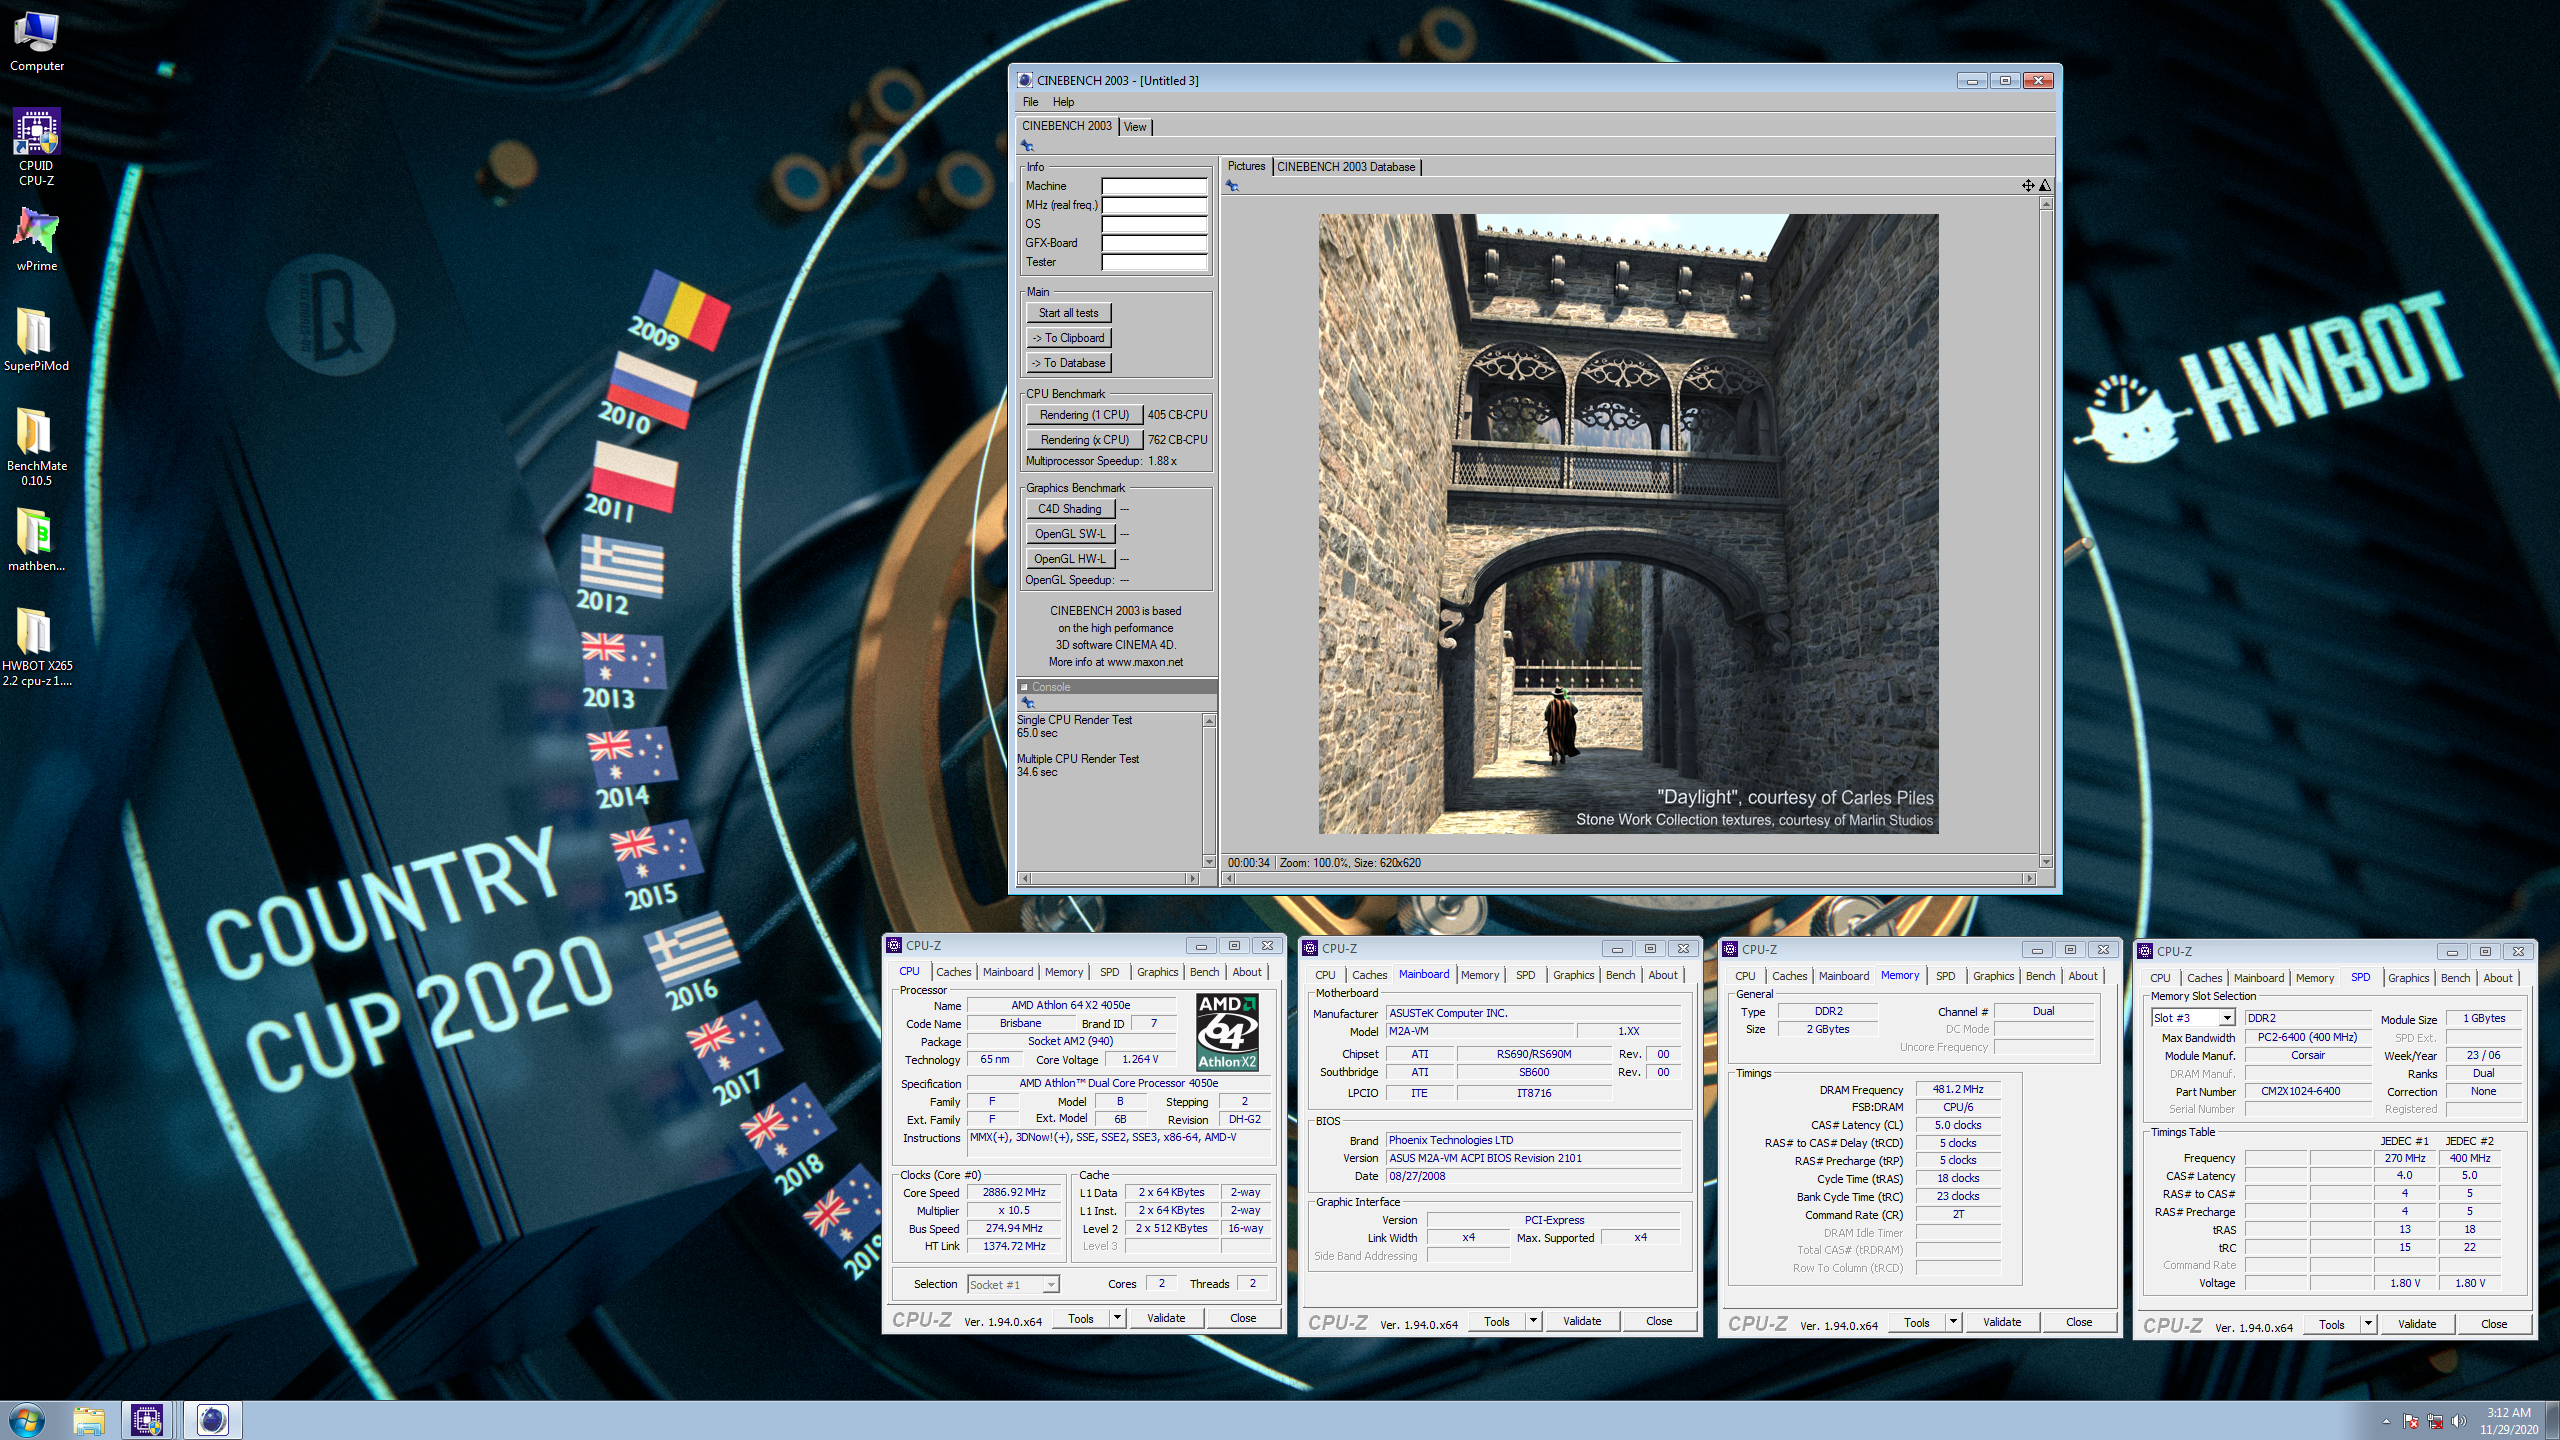Open the Help menu in CINEBENCH

pyautogui.click(x=1064, y=102)
